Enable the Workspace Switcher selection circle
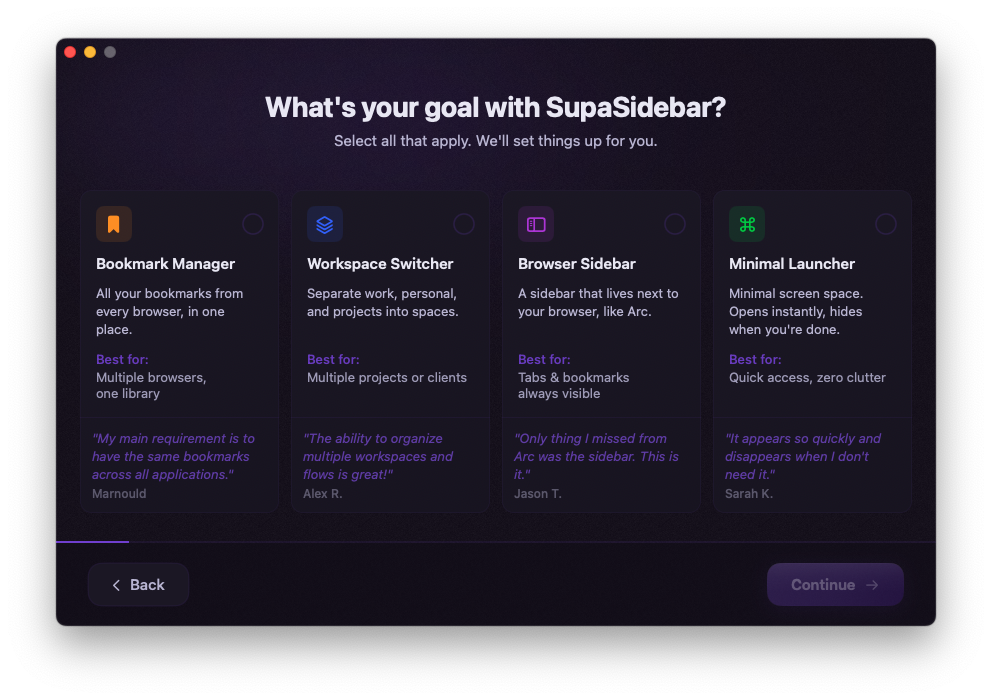992x700 pixels. point(464,224)
